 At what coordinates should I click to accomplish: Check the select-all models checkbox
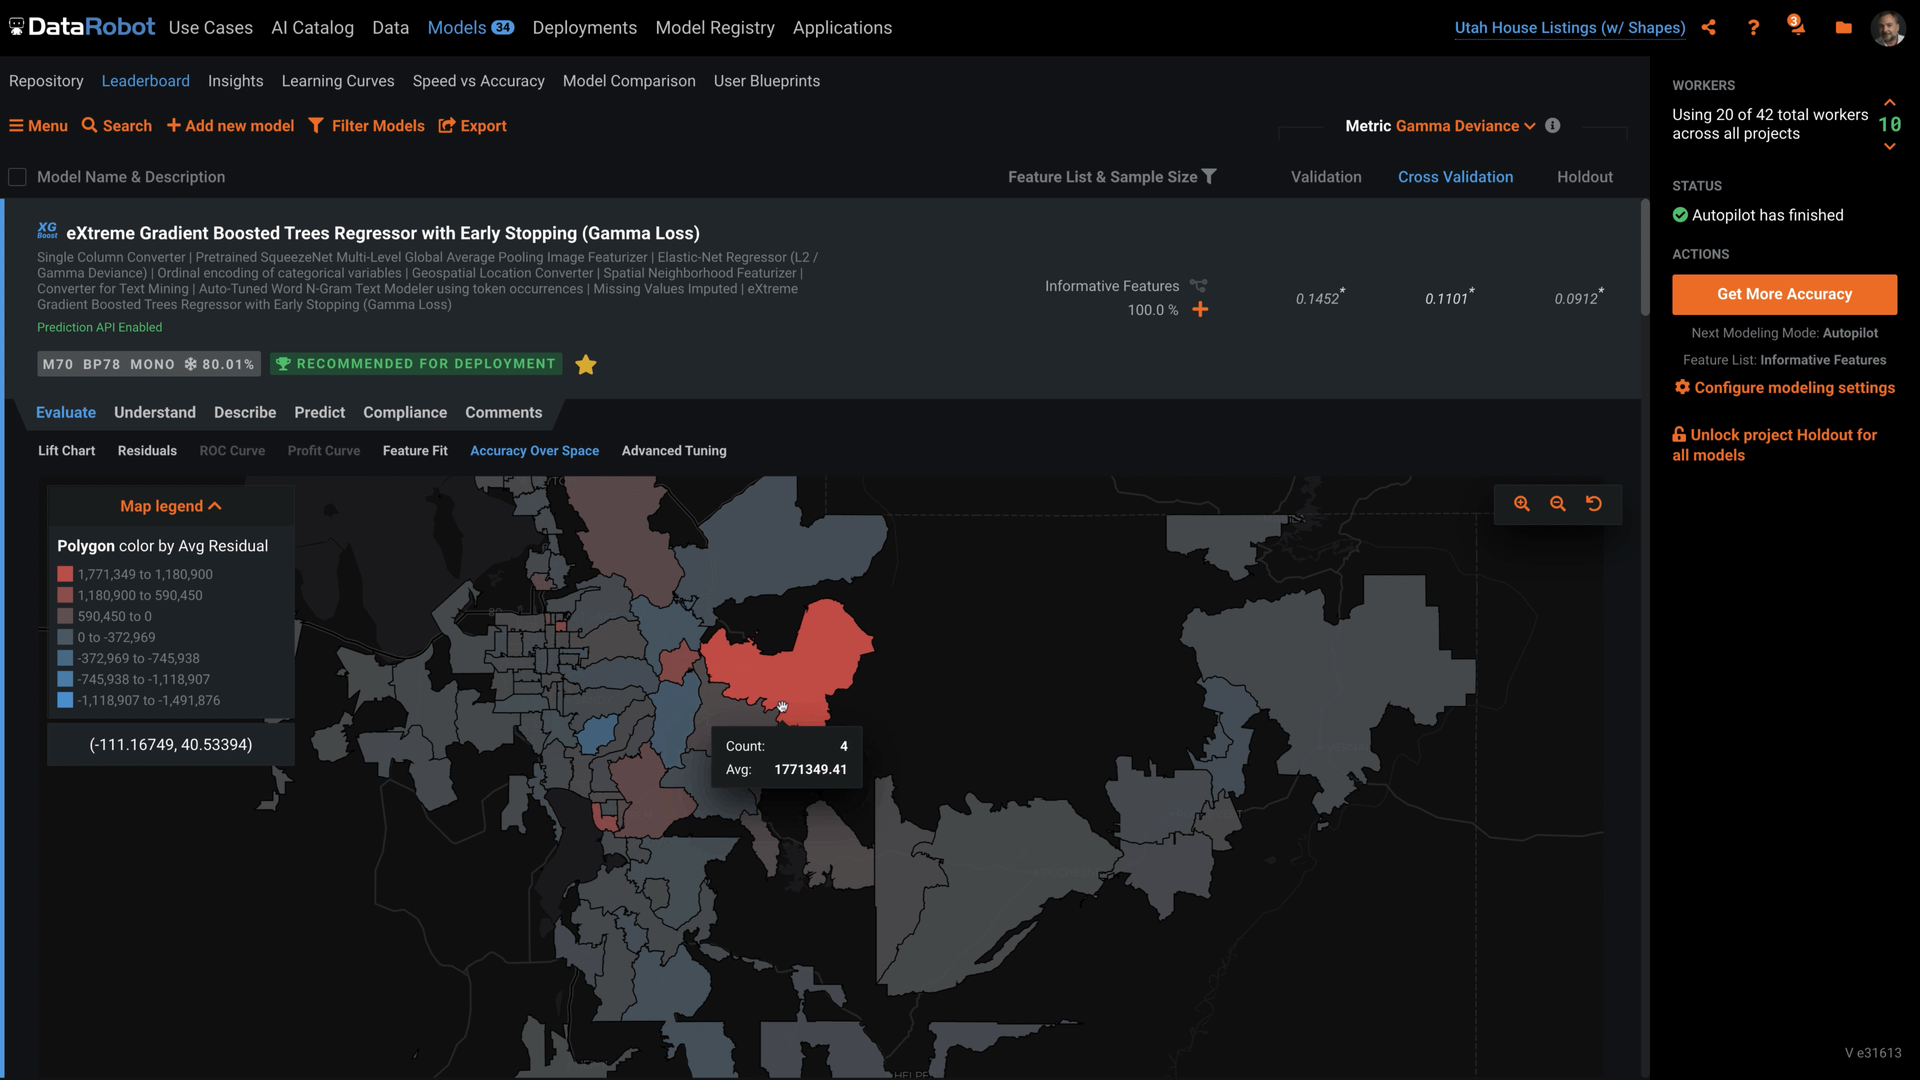(x=17, y=177)
